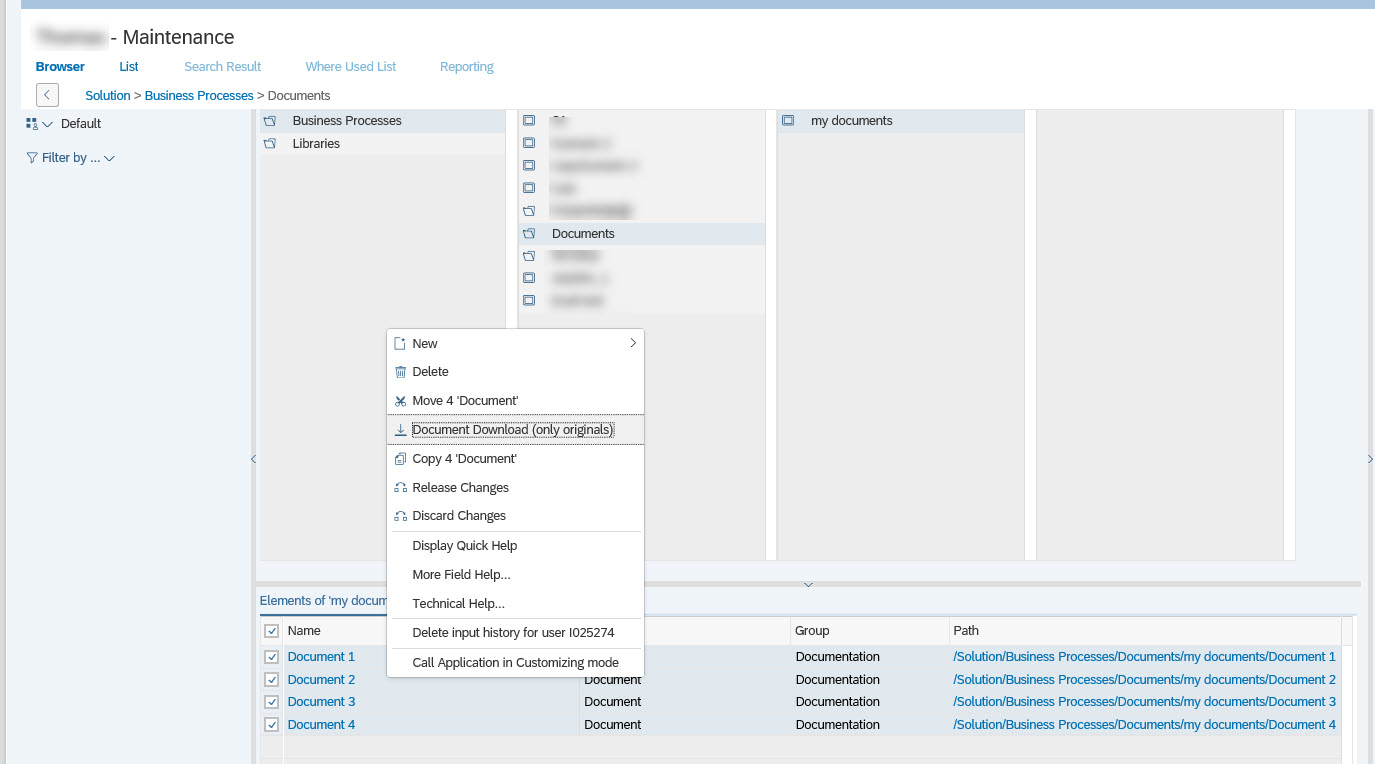
Task: Click the right edge arrow of browser
Action: (x=1369, y=459)
